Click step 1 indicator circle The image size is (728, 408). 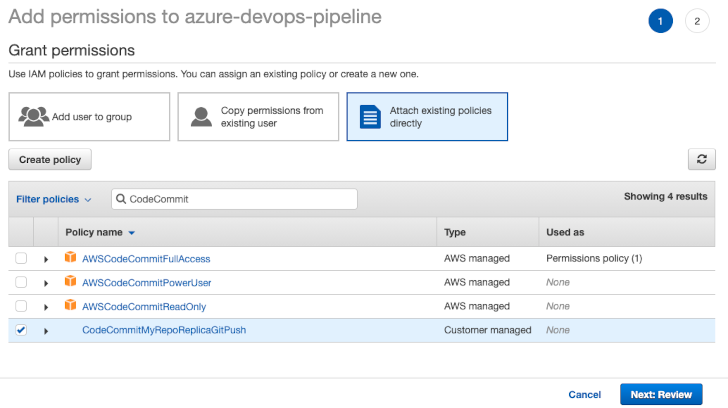660,21
